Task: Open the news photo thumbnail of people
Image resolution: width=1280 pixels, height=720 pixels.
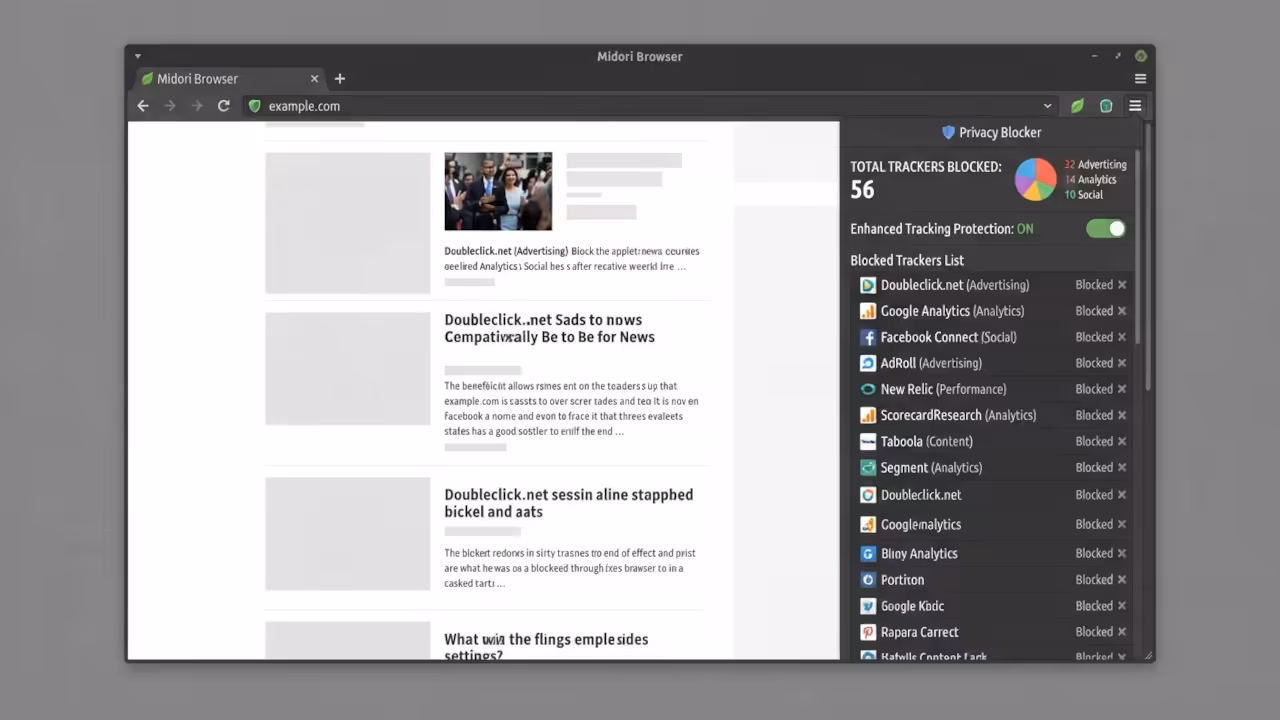Action: coord(498,191)
